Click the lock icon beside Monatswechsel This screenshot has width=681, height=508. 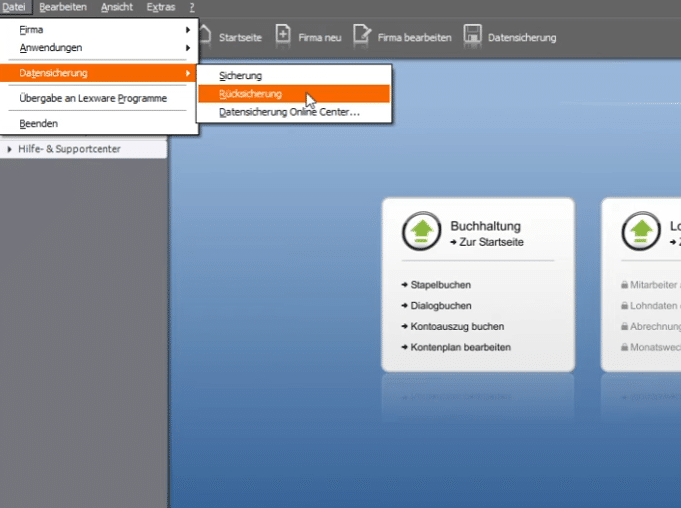tap(625, 347)
